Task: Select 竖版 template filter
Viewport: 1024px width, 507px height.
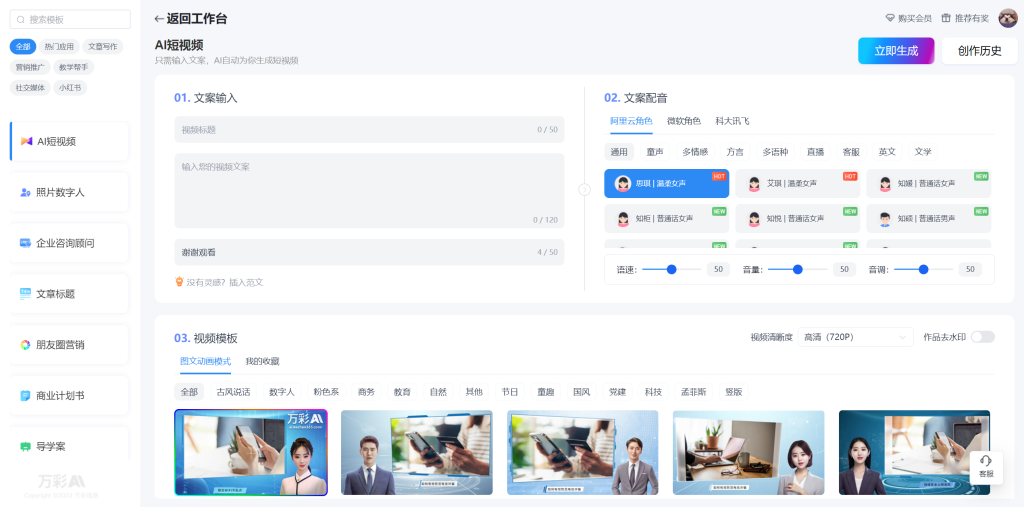Action: coord(733,392)
